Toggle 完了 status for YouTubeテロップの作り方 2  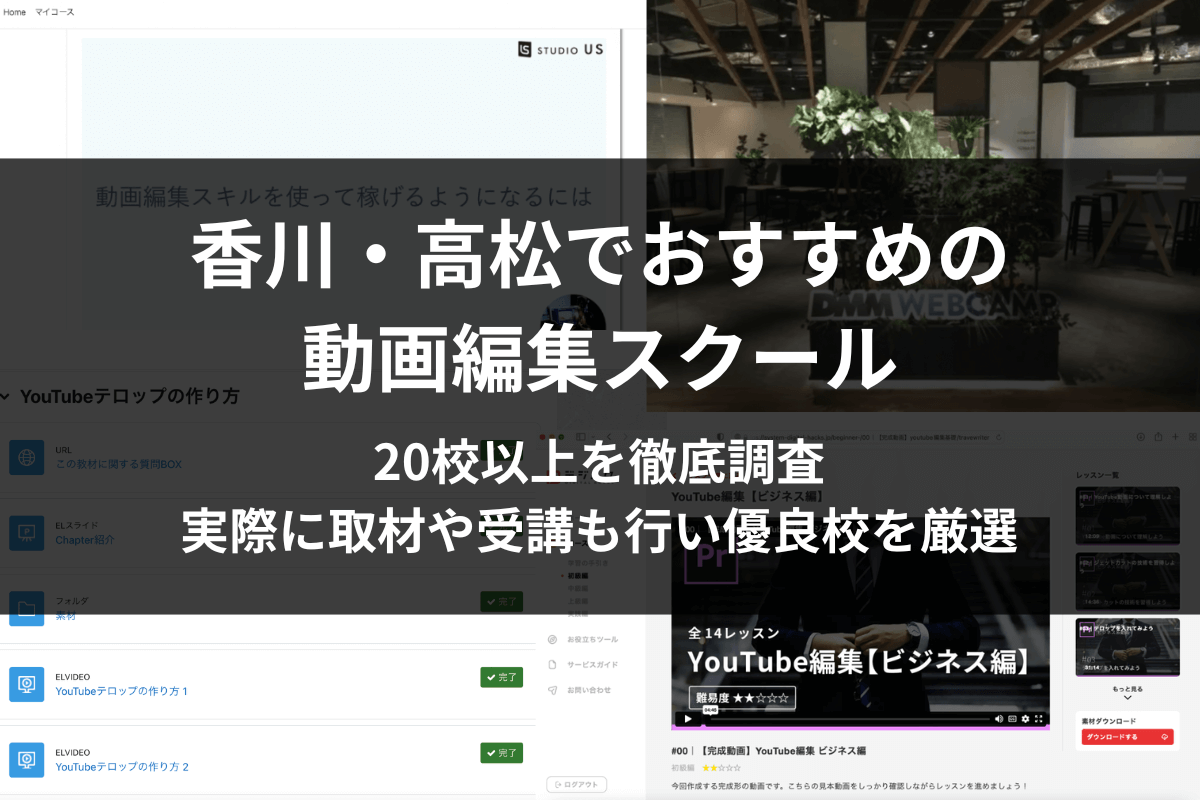(501, 752)
